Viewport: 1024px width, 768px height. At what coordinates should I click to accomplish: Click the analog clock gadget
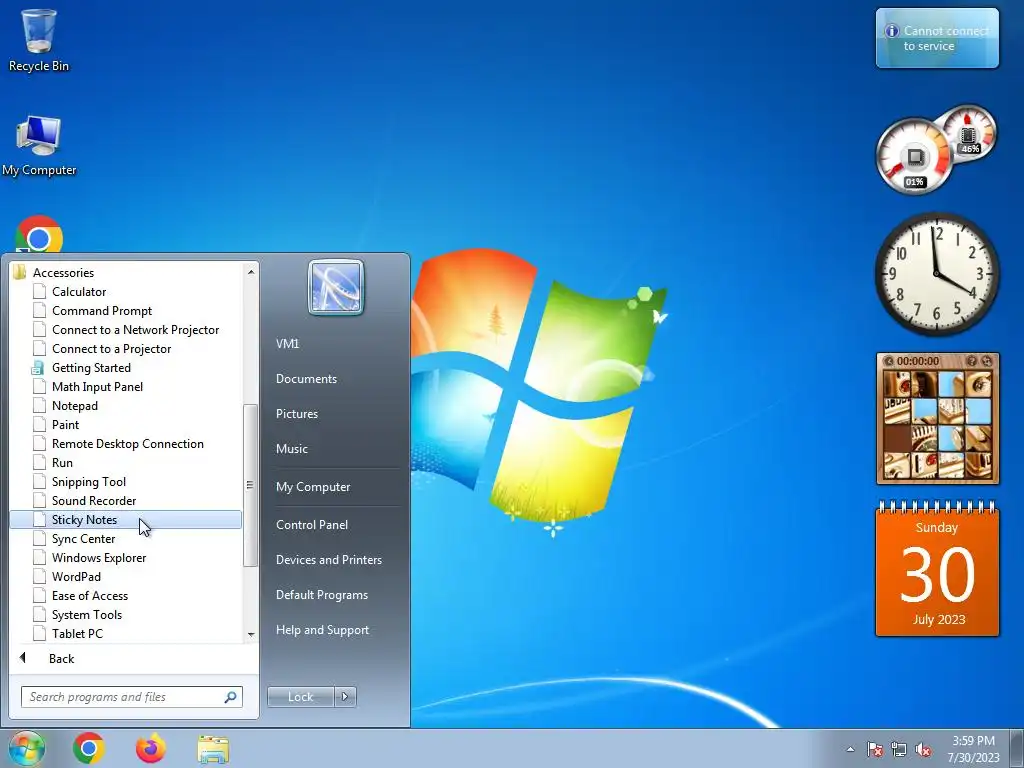click(937, 273)
